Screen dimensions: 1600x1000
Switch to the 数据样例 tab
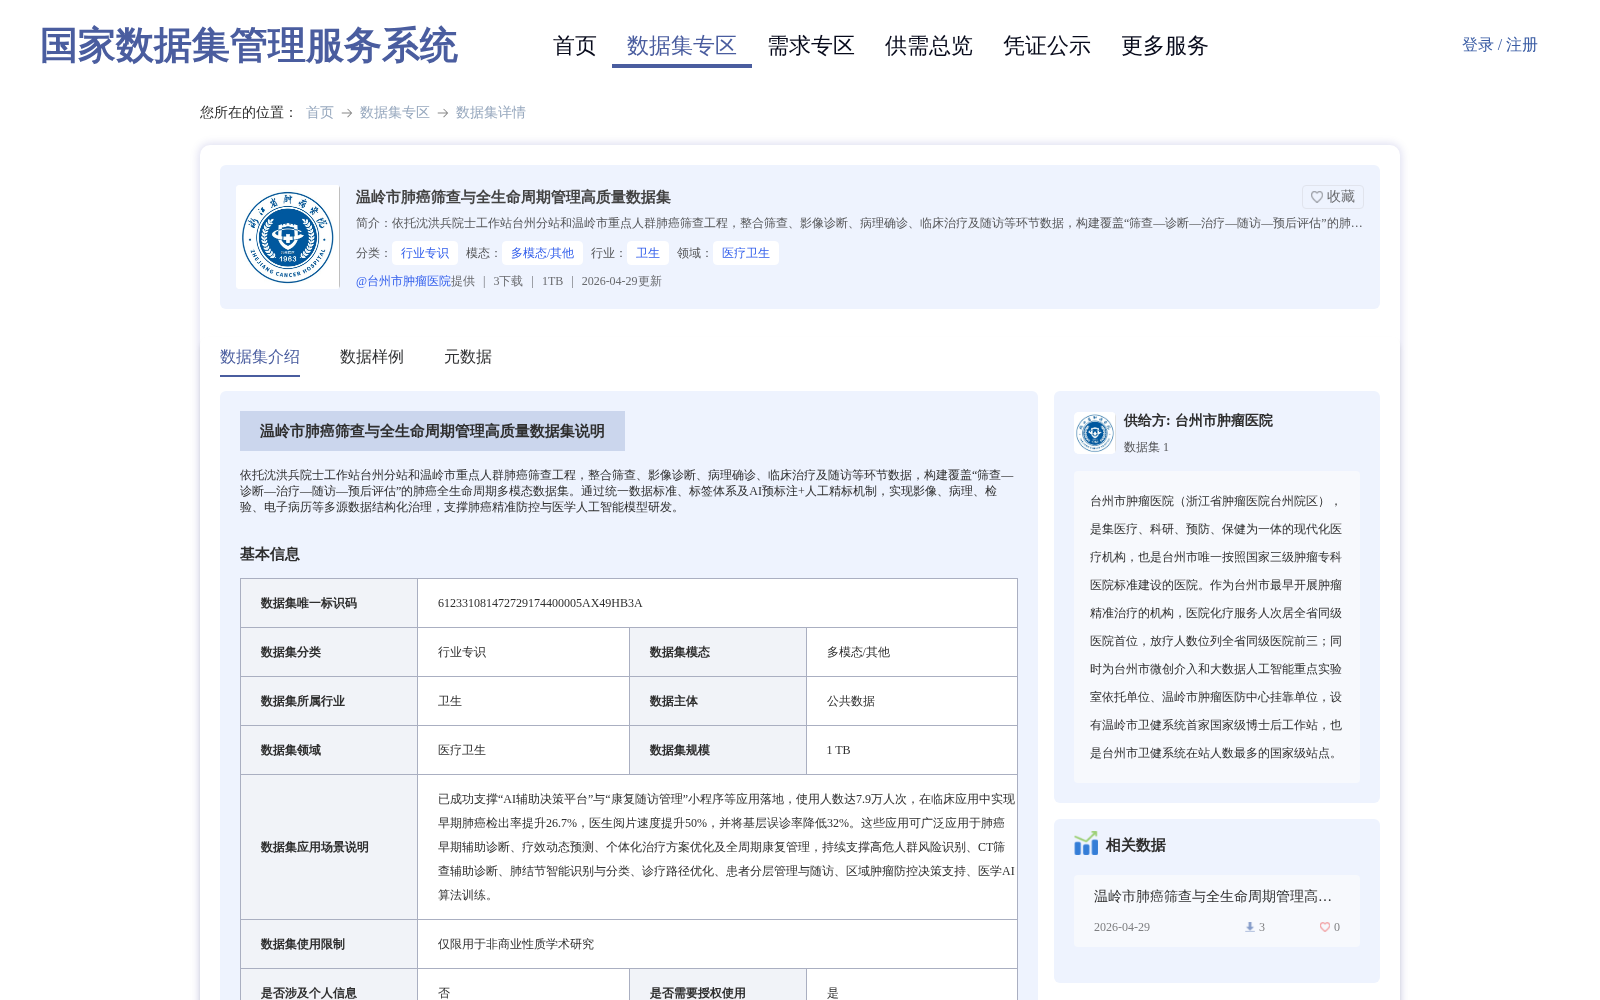372,357
